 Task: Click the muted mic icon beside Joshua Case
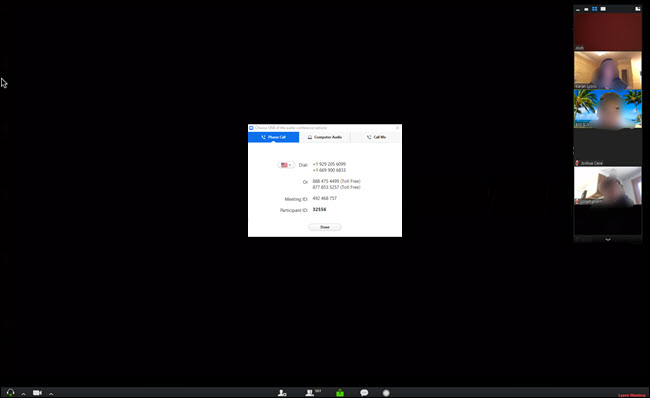[577, 163]
